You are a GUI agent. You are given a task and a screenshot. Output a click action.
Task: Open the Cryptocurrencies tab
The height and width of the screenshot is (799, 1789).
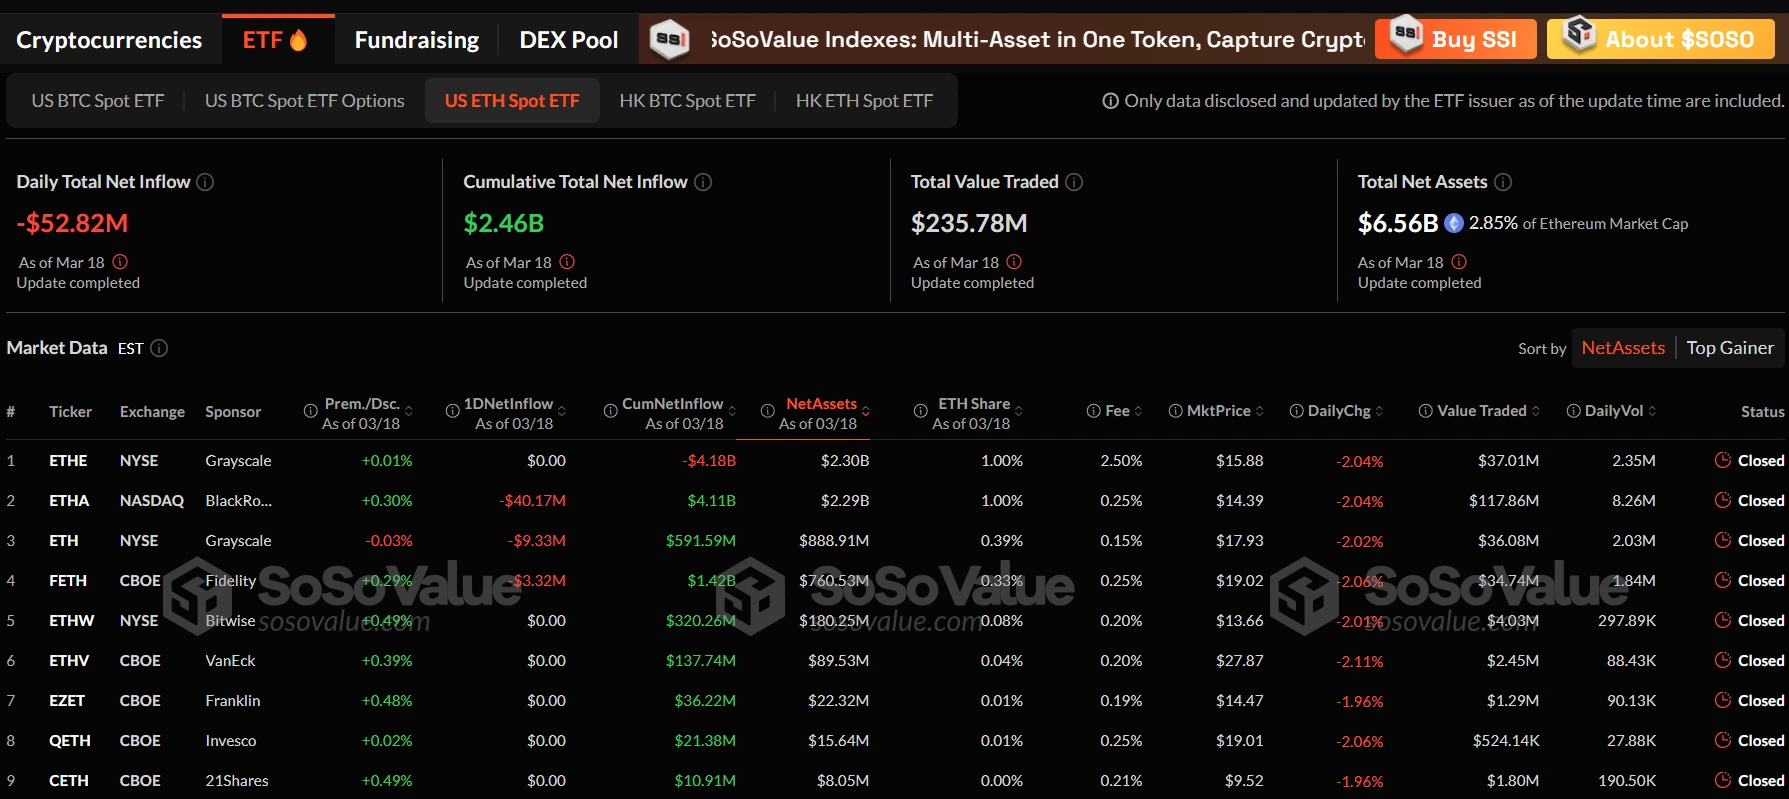click(x=109, y=40)
